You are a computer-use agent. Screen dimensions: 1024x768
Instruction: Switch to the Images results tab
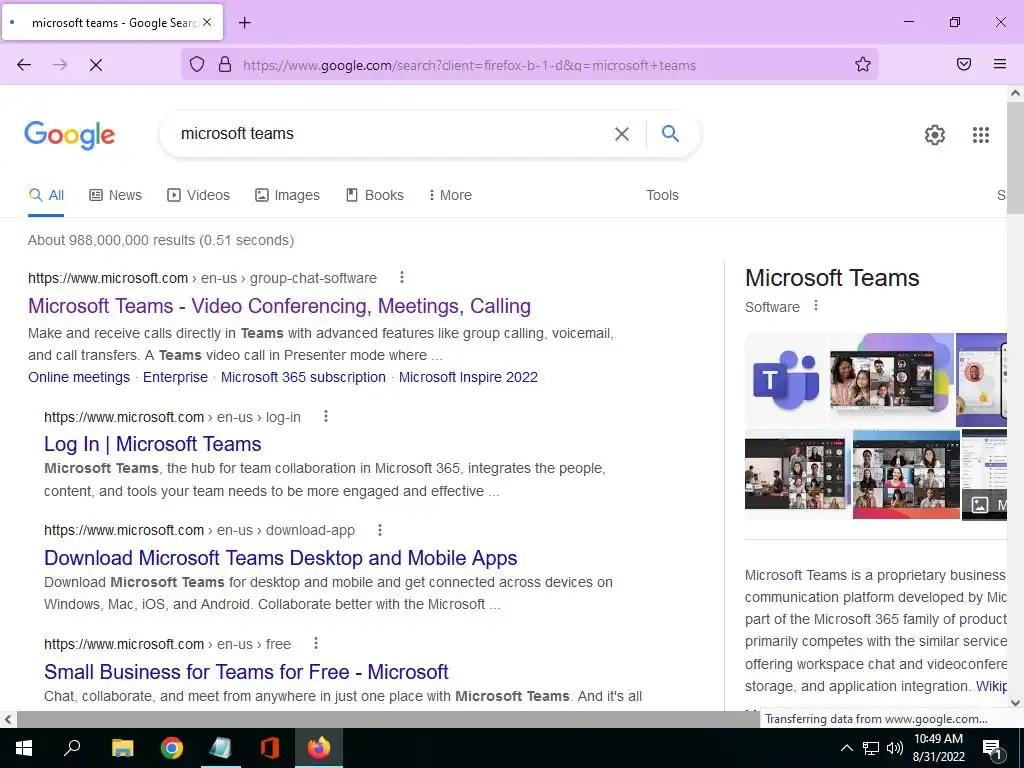[287, 195]
